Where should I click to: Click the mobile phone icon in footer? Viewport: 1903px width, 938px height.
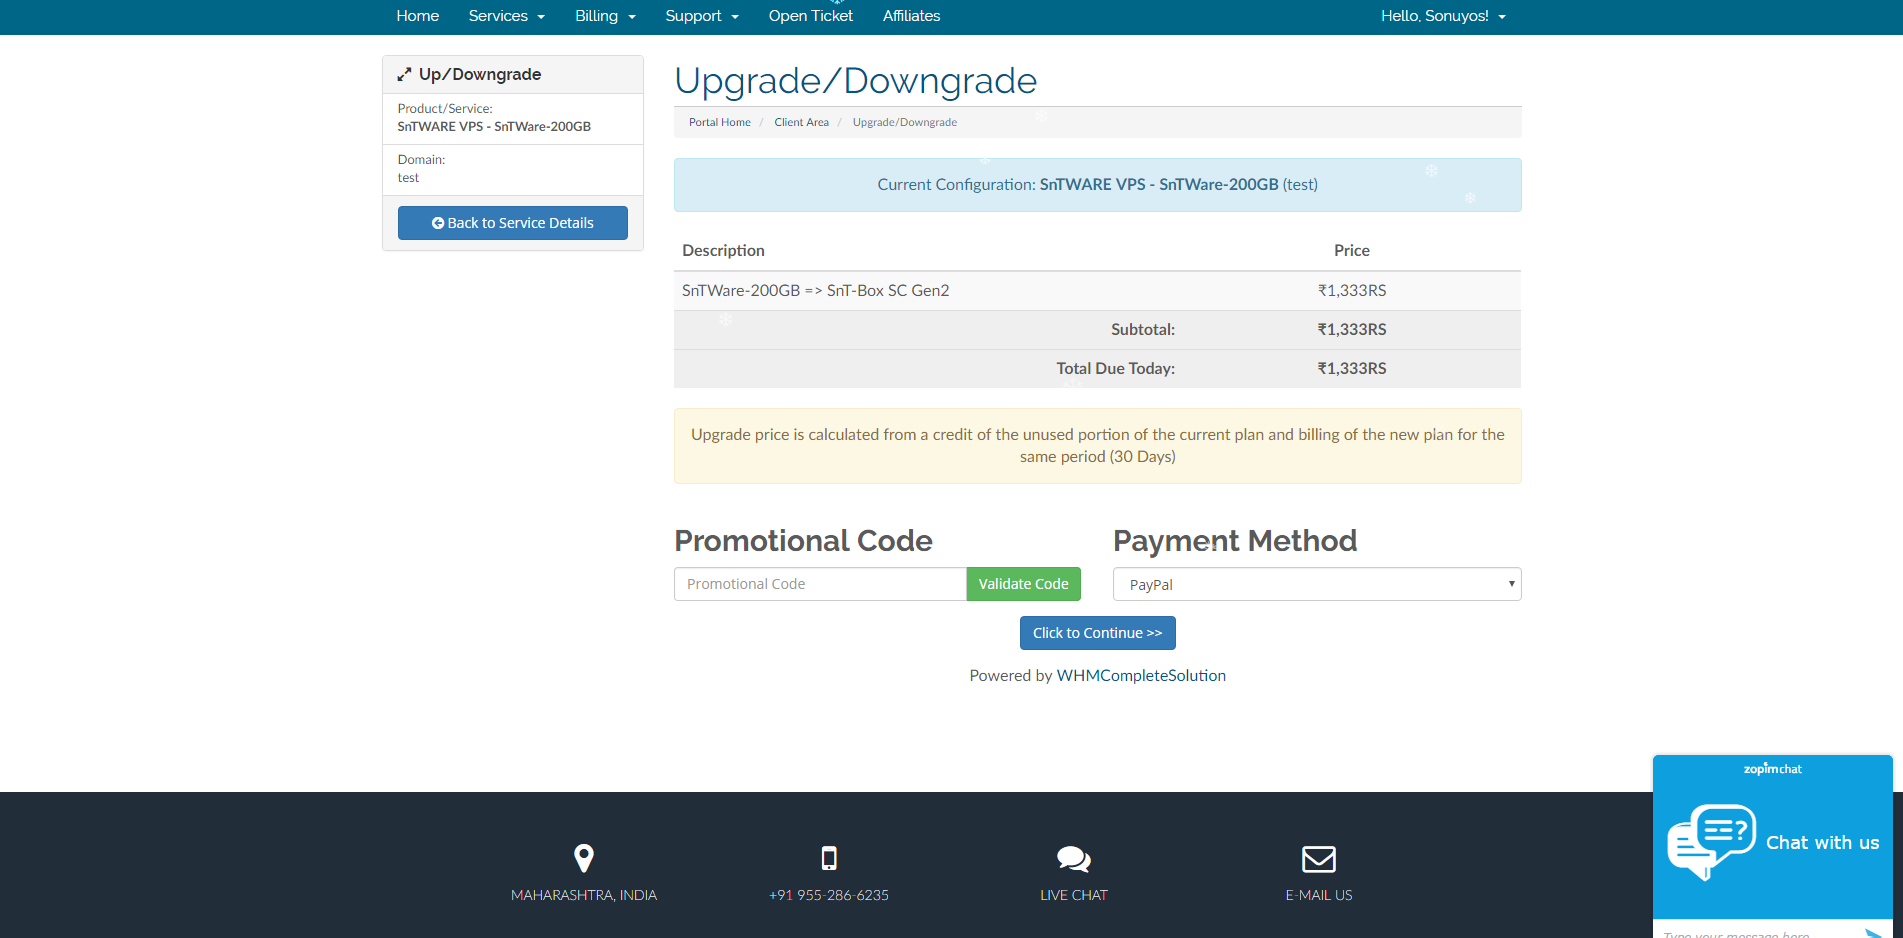(x=829, y=858)
